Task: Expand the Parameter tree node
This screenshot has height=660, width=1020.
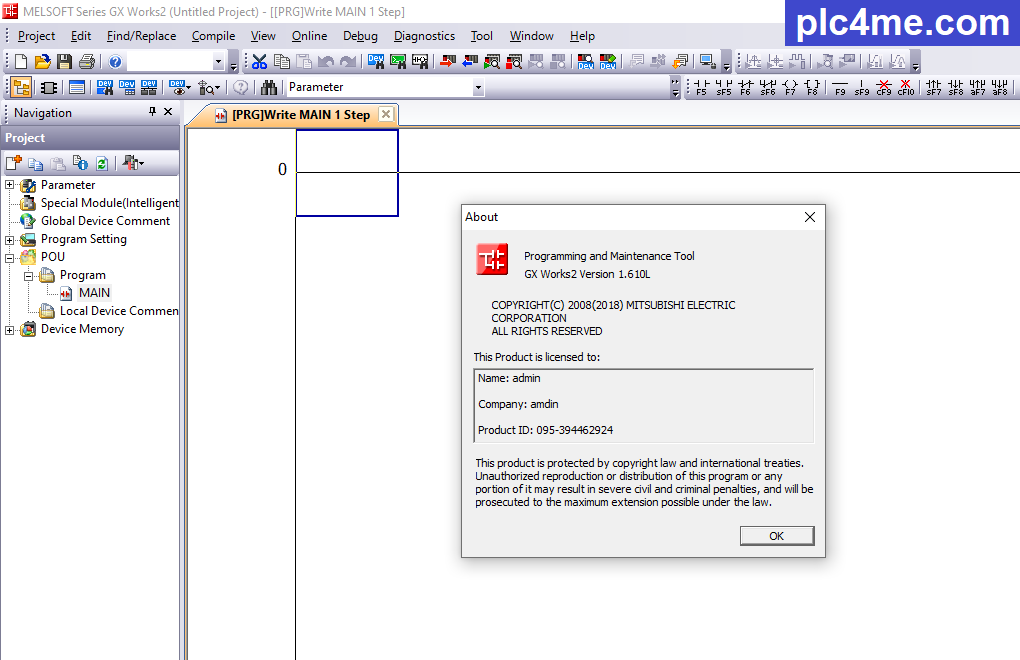Action: (x=10, y=185)
